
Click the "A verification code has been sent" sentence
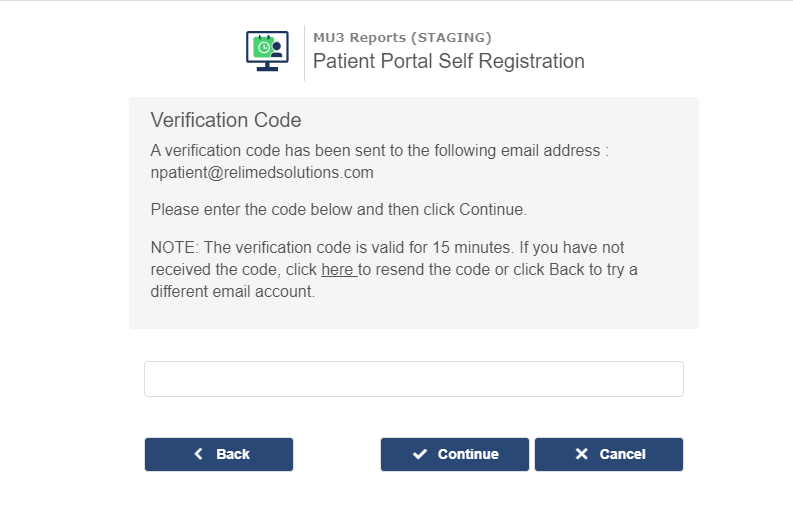pos(380,150)
